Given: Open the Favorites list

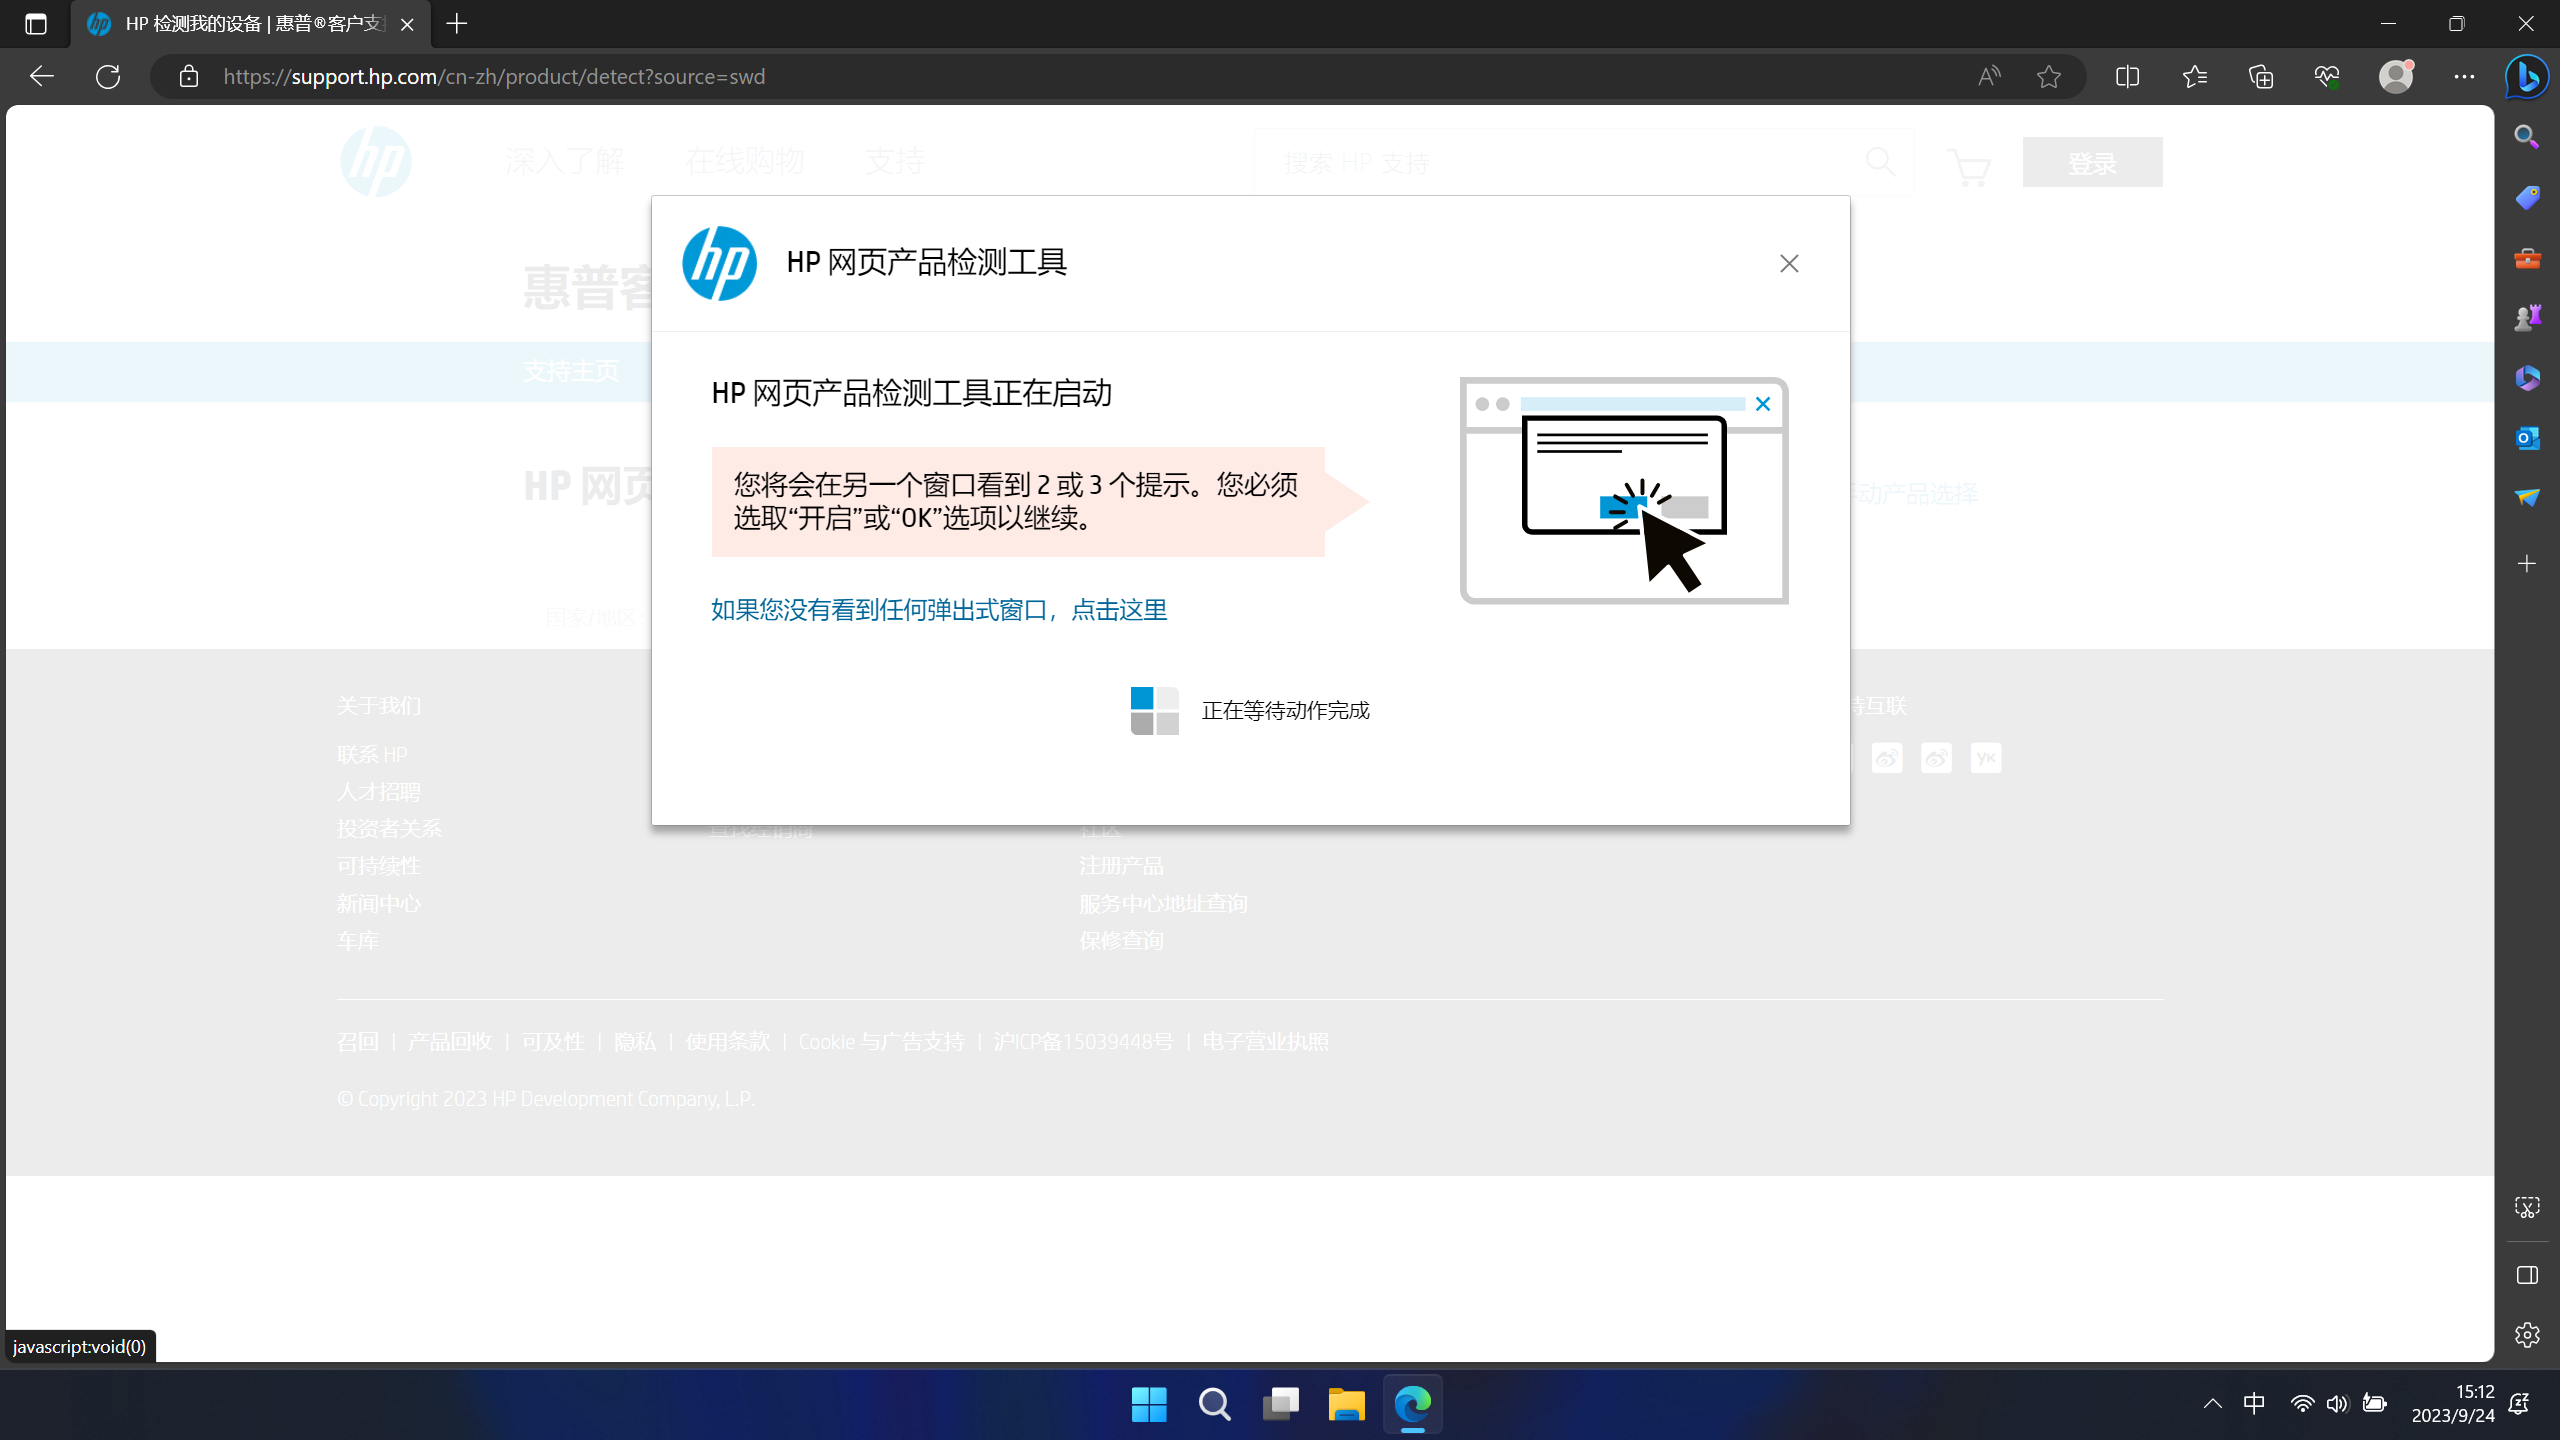Looking at the screenshot, I should [x=2194, y=77].
